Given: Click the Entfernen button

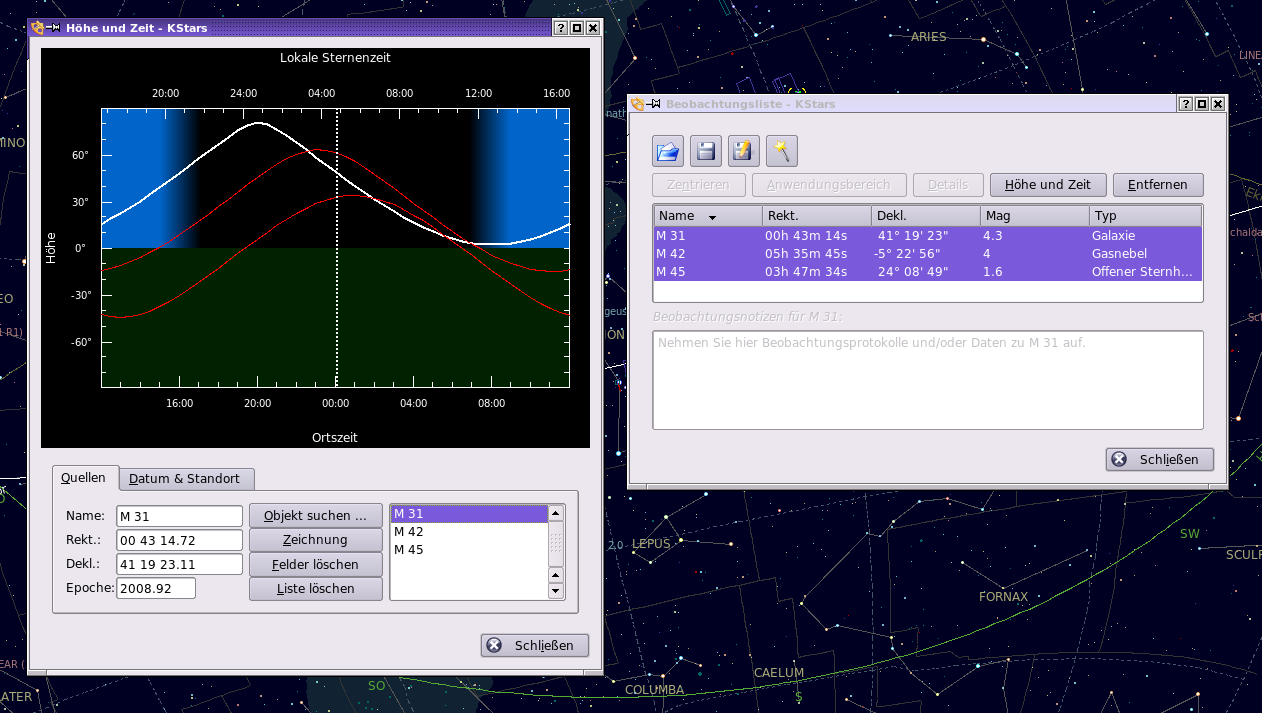Looking at the screenshot, I should [x=1157, y=185].
